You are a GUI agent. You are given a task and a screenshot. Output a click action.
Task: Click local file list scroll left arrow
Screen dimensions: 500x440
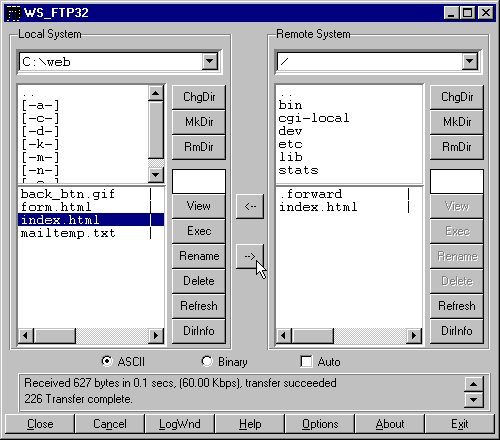[x=26, y=335]
